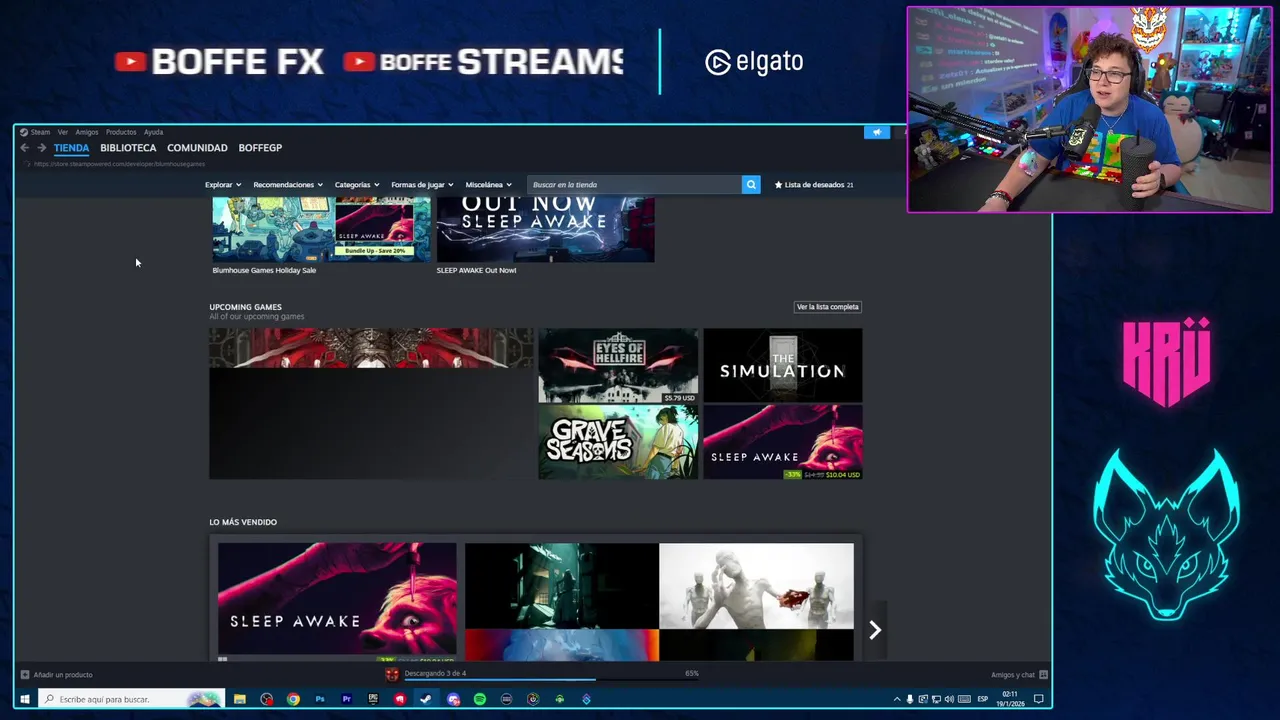Open the BOFFEGP profile tab
Image resolution: width=1280 pixels, height=720 pixels.
260,148
